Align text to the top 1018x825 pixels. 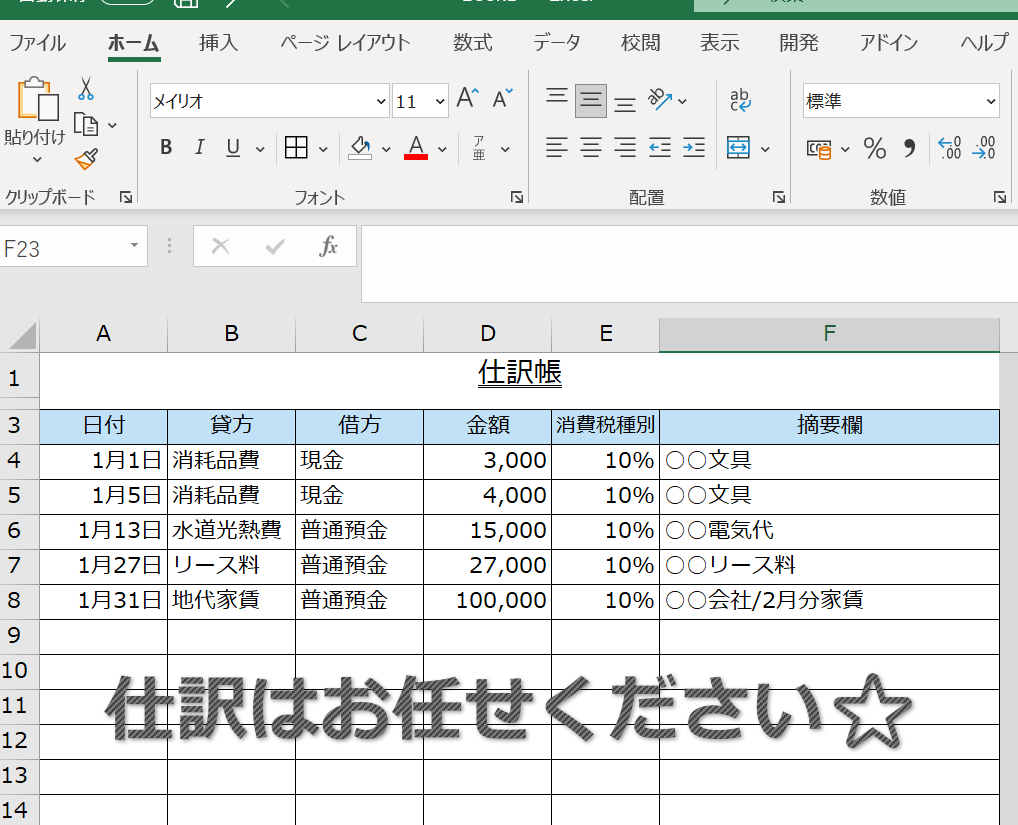[x=557, y=96]
